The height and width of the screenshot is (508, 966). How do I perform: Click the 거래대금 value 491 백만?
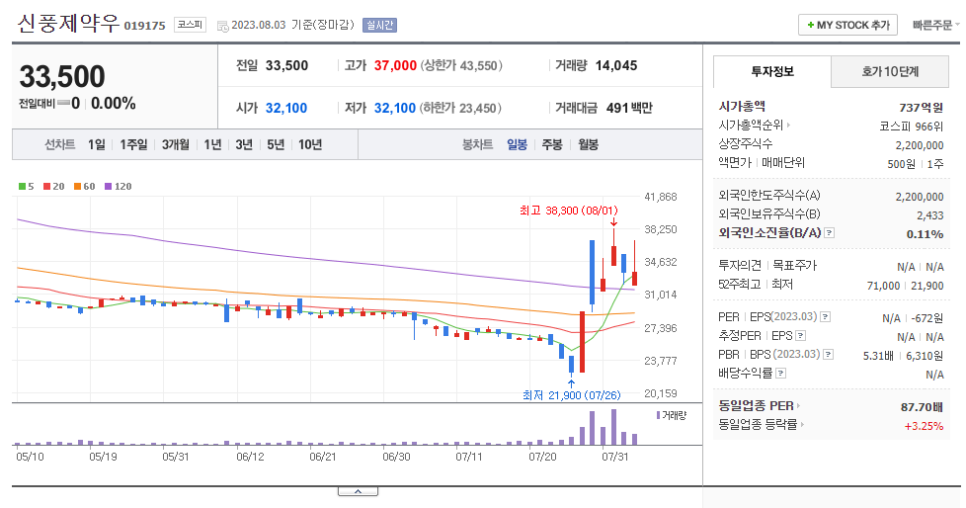coord(629,108)
